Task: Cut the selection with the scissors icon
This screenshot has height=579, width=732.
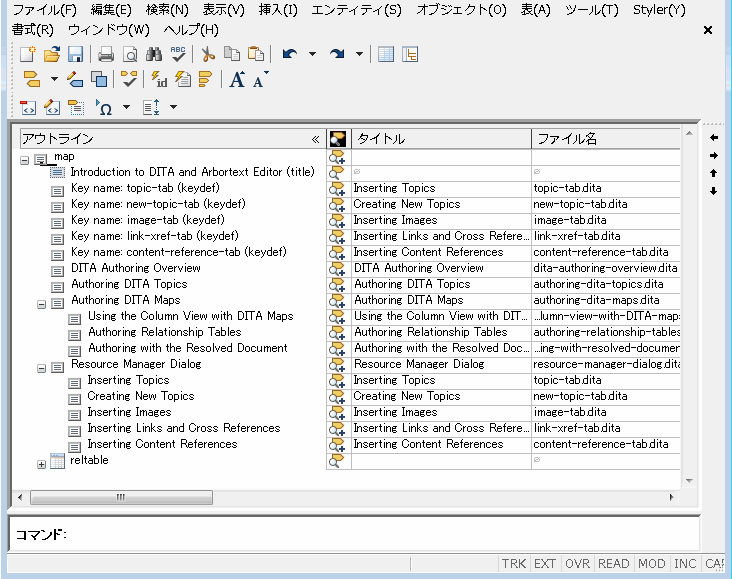Action: coord(208,54)
